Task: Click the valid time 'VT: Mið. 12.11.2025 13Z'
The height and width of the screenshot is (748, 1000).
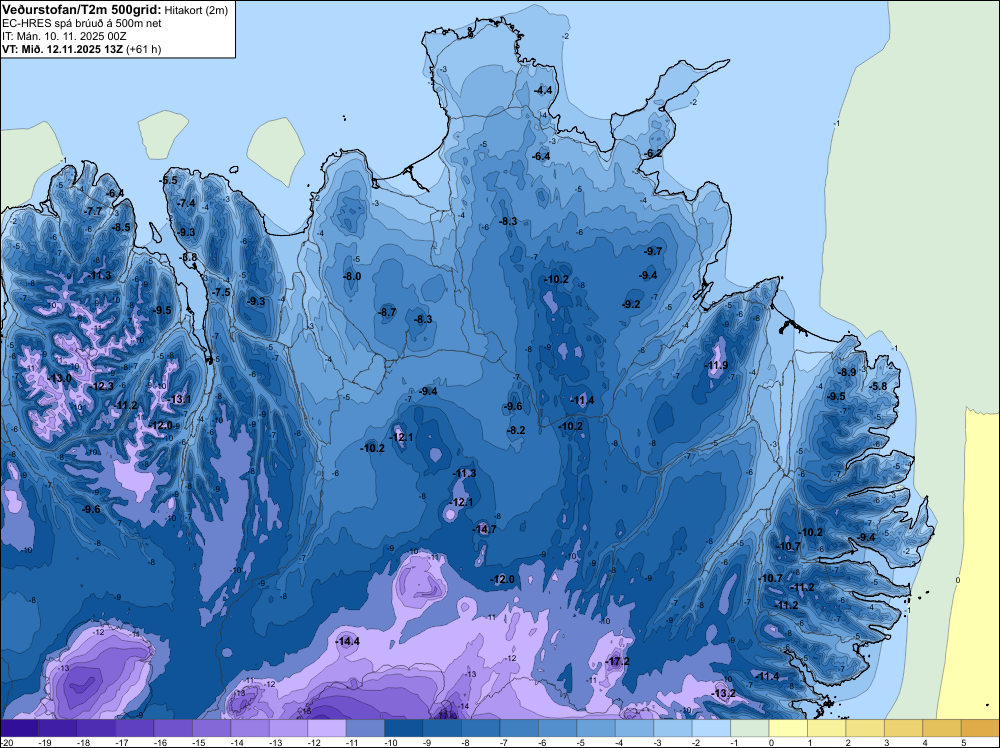Action: pos(62,49)
